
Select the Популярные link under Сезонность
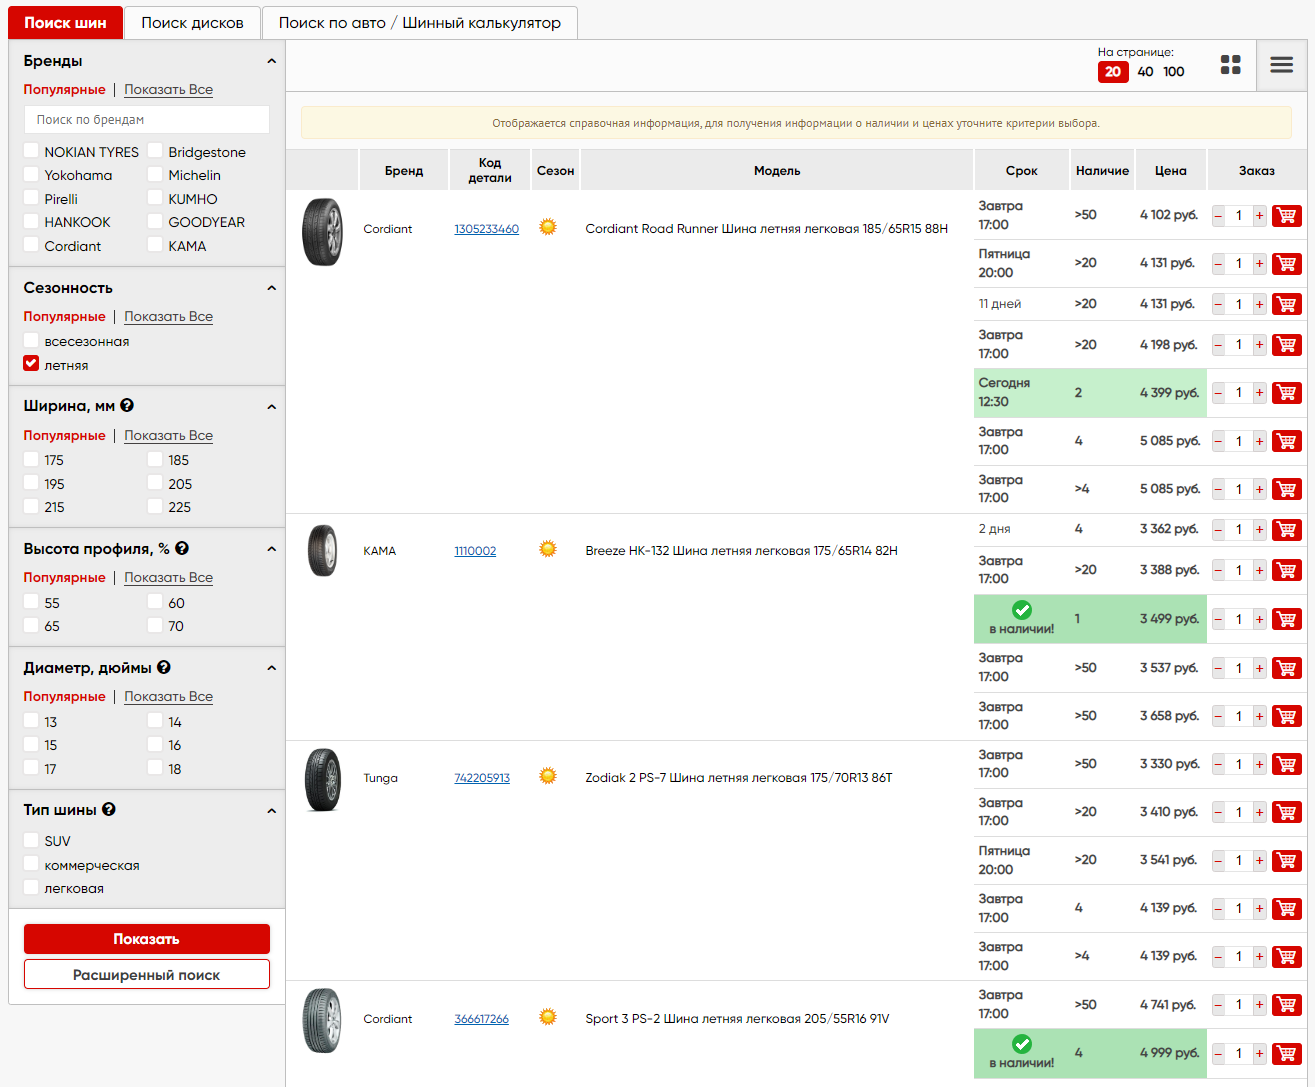[x=64, y=316]
